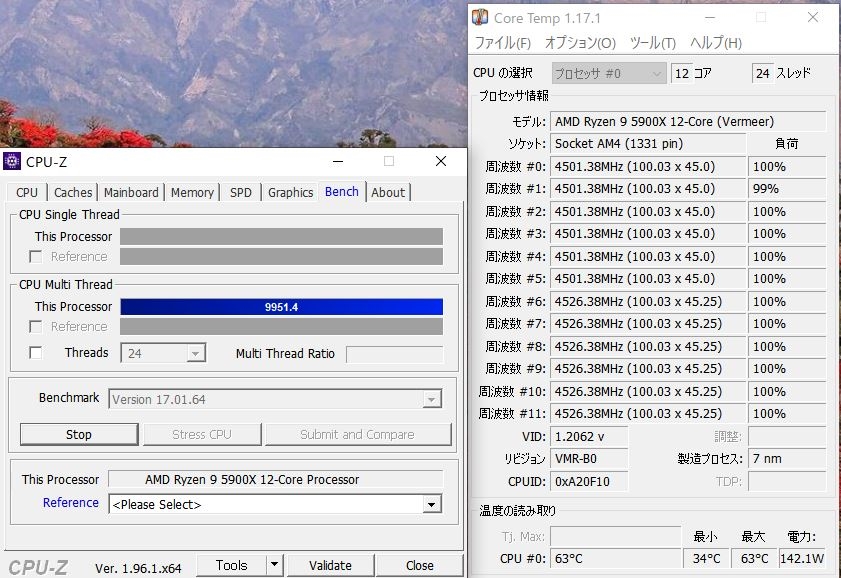Click the VID value 1.2062 v
The height and width of the screenshot is (578, 841).
(589, 436)
